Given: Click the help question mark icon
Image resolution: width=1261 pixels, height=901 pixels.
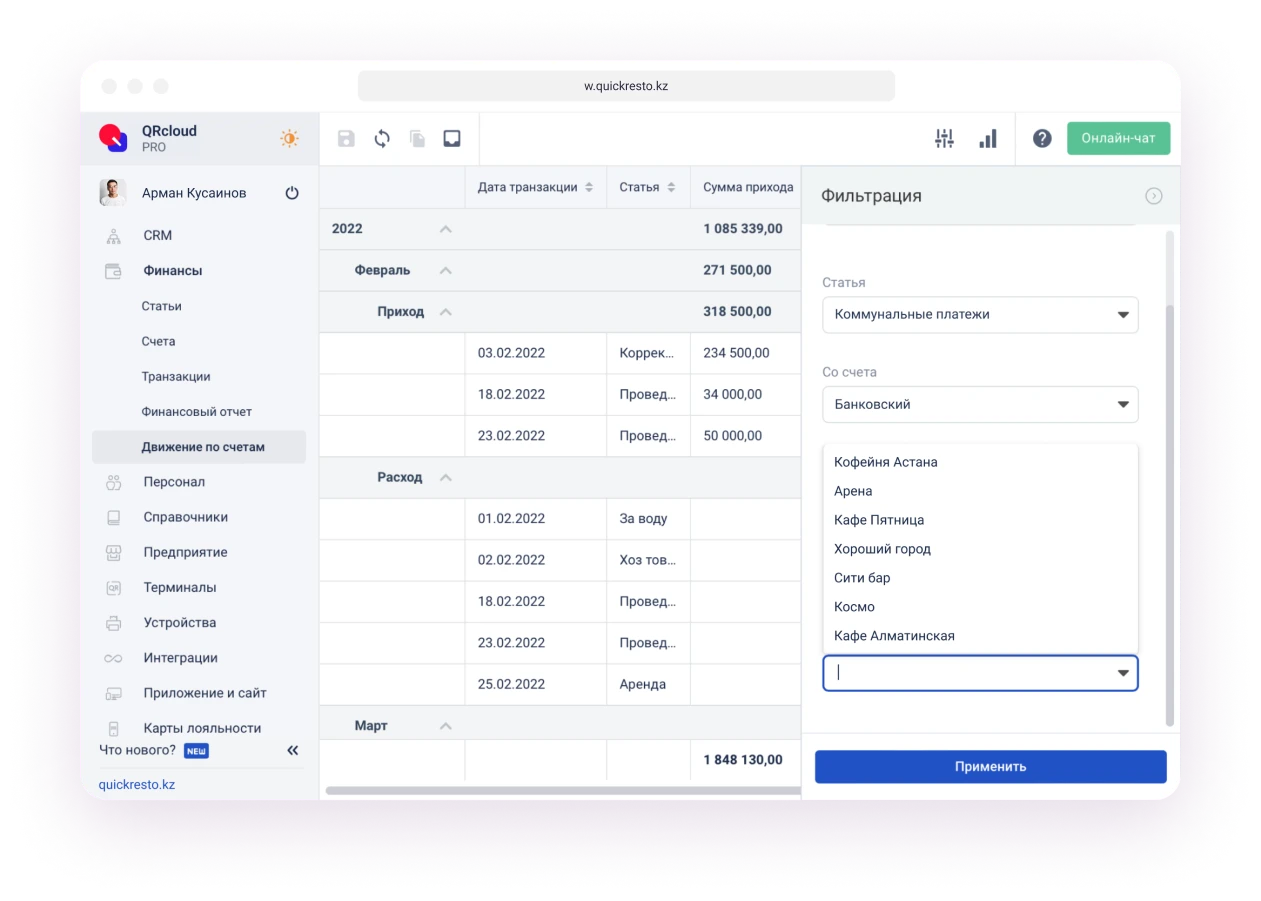Looking at the screenshot, I should coord(1042,139).
